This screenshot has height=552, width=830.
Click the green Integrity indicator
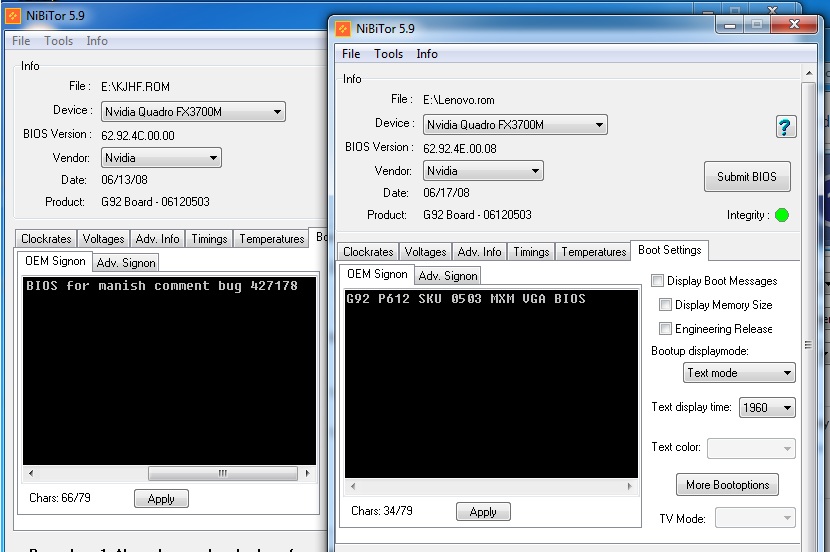coord(781,215)
